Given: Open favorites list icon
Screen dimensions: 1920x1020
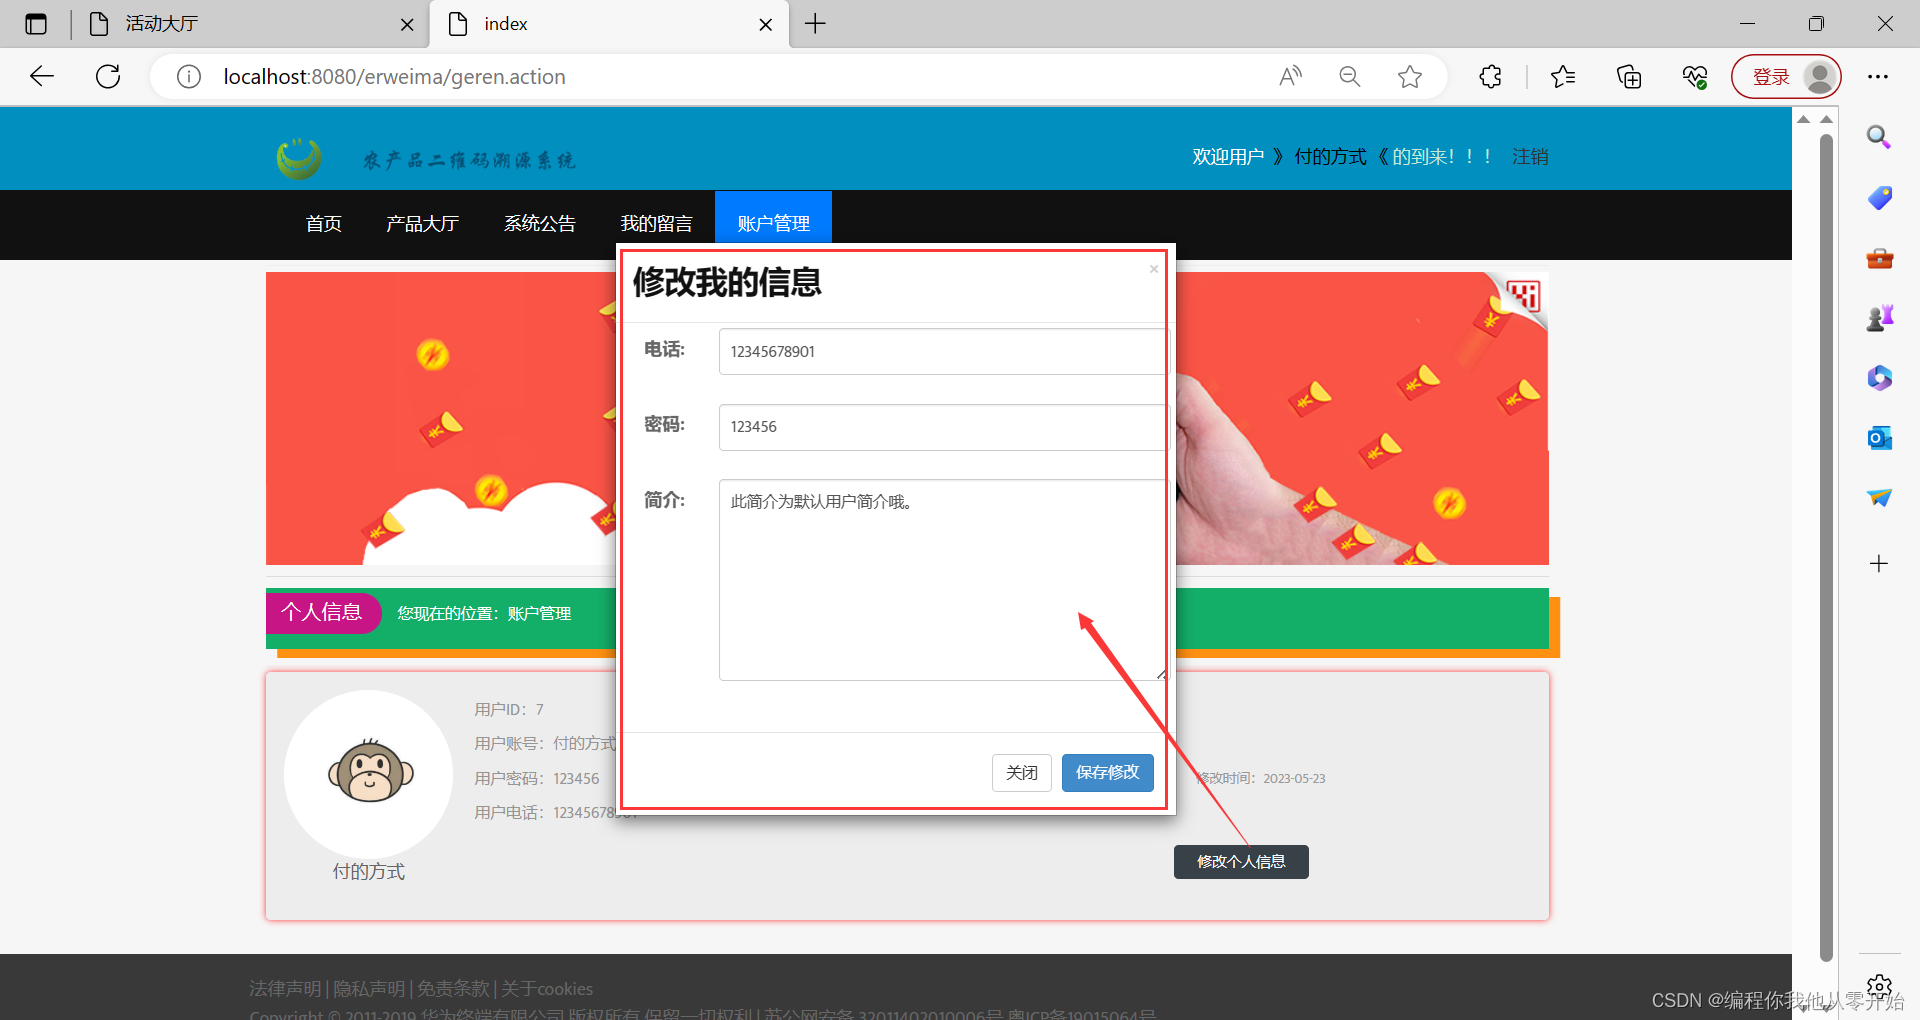Looking at the screenshot, I should point(1563,77).
